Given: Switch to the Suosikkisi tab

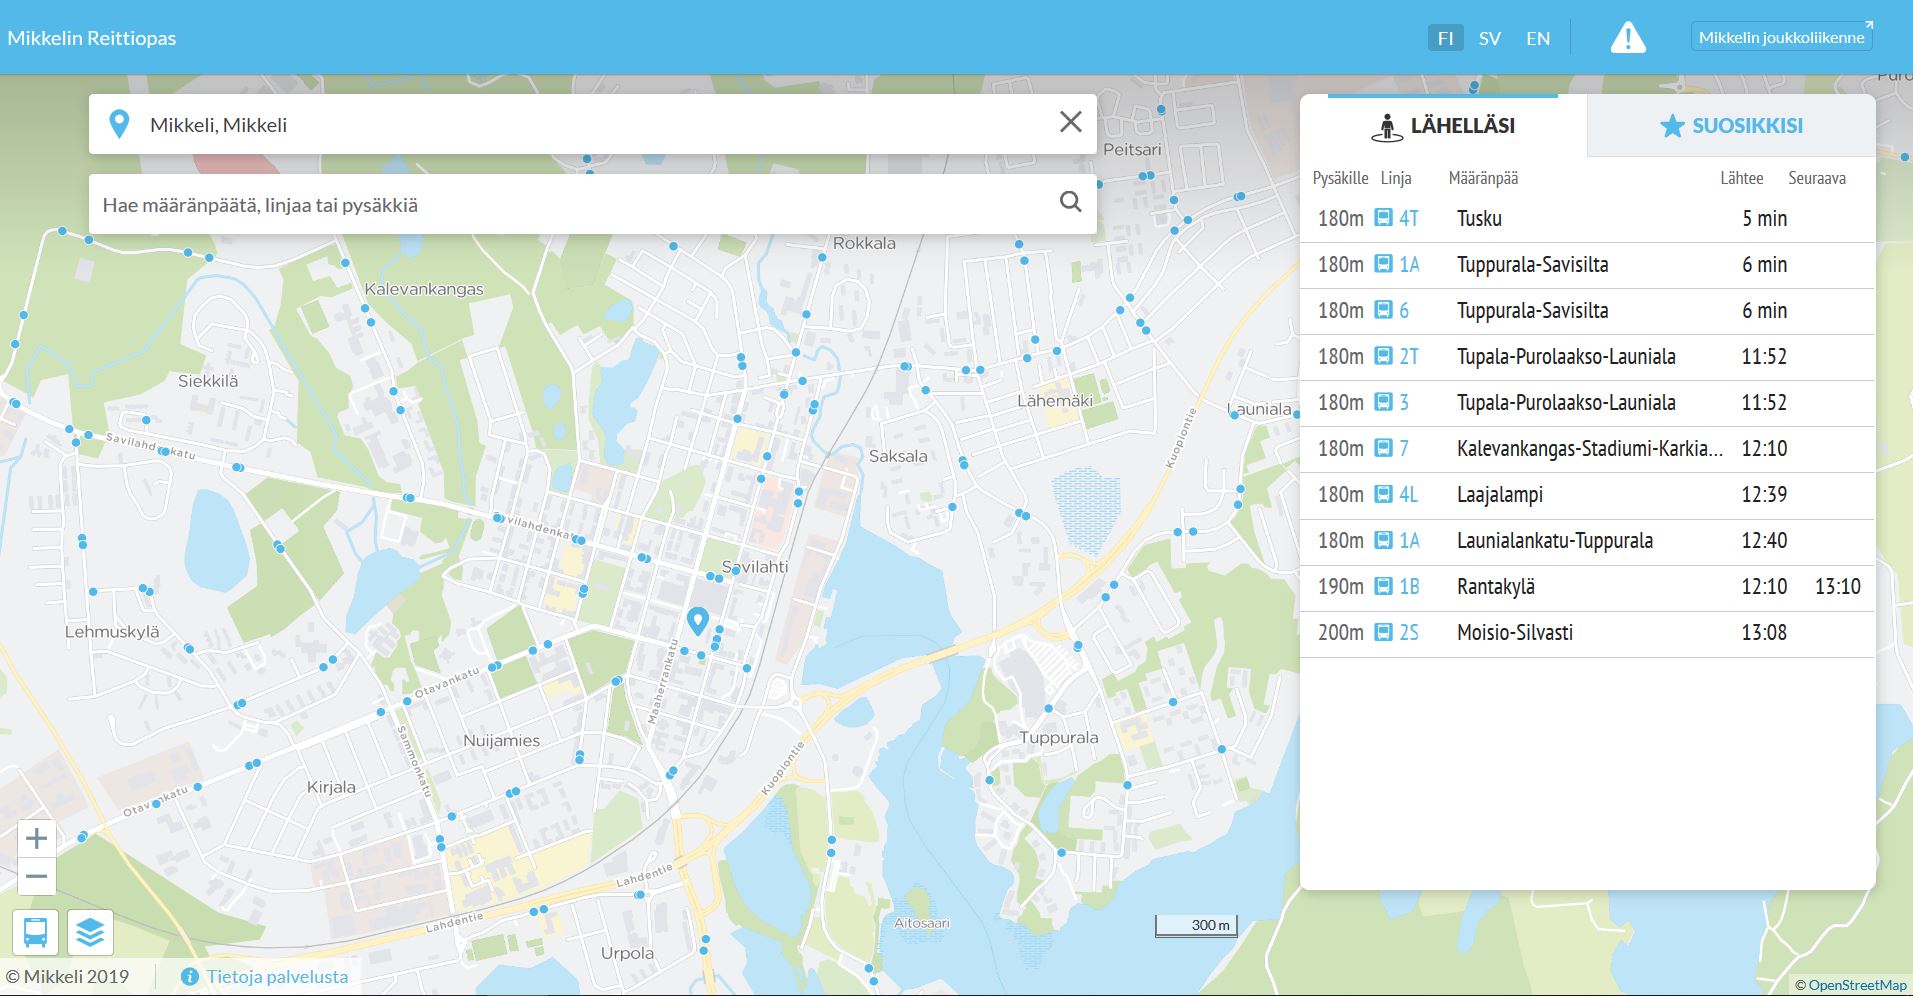Looking at the screenshot, I should pyautogui.click(x=1731, y=126).
